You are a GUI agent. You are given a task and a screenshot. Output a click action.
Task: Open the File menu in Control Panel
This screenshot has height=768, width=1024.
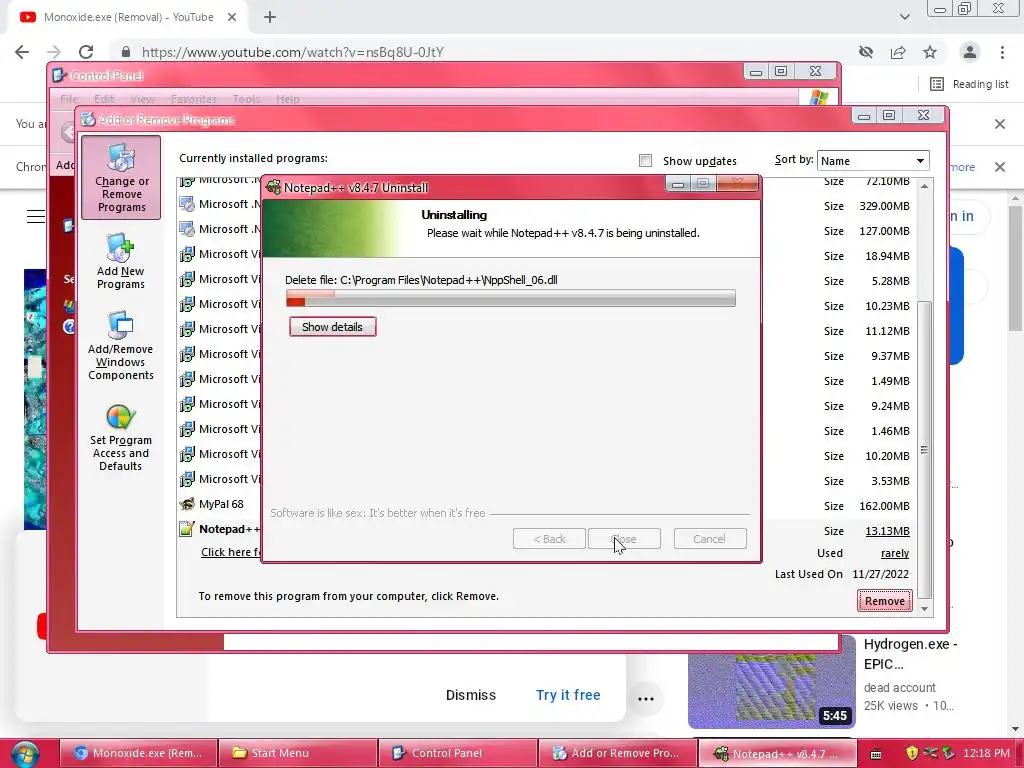coord(69,99)
